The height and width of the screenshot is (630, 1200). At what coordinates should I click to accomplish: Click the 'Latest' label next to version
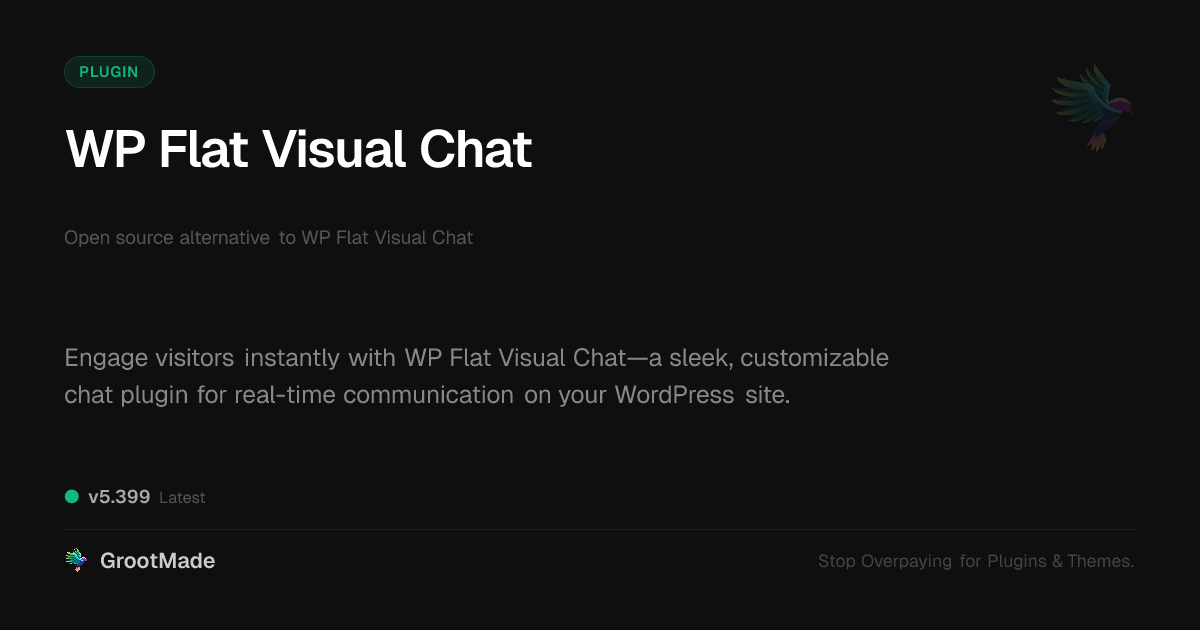(x=182, y=498)
